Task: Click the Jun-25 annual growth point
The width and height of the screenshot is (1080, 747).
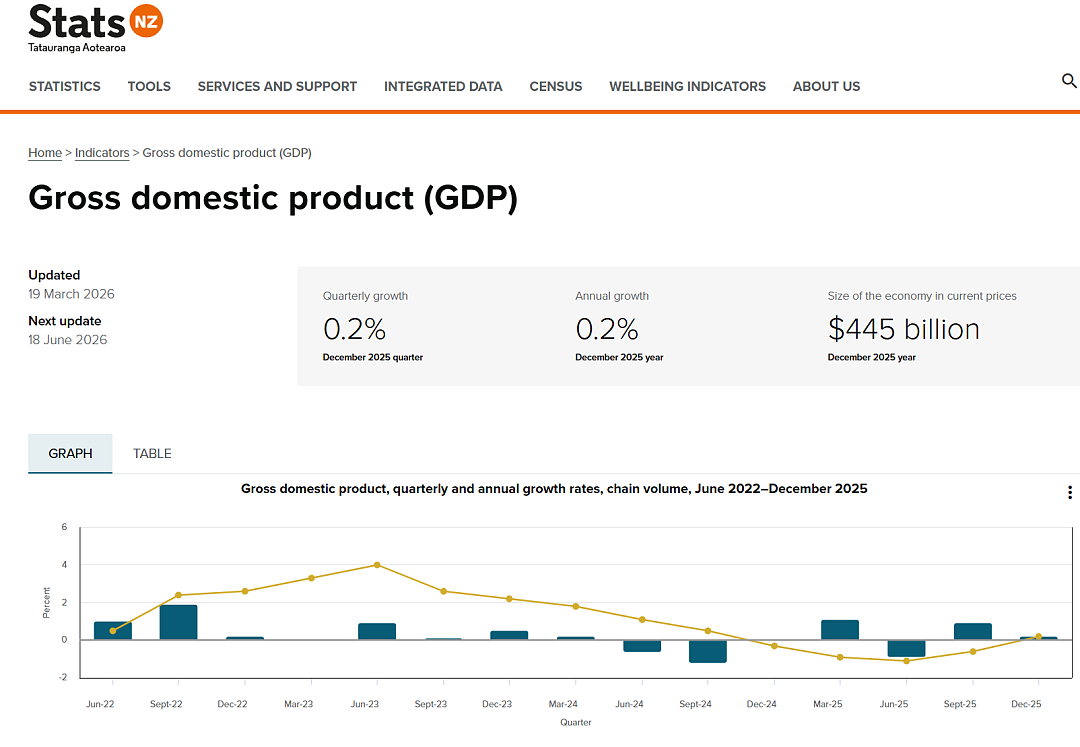Action: [x=906, y=661]
